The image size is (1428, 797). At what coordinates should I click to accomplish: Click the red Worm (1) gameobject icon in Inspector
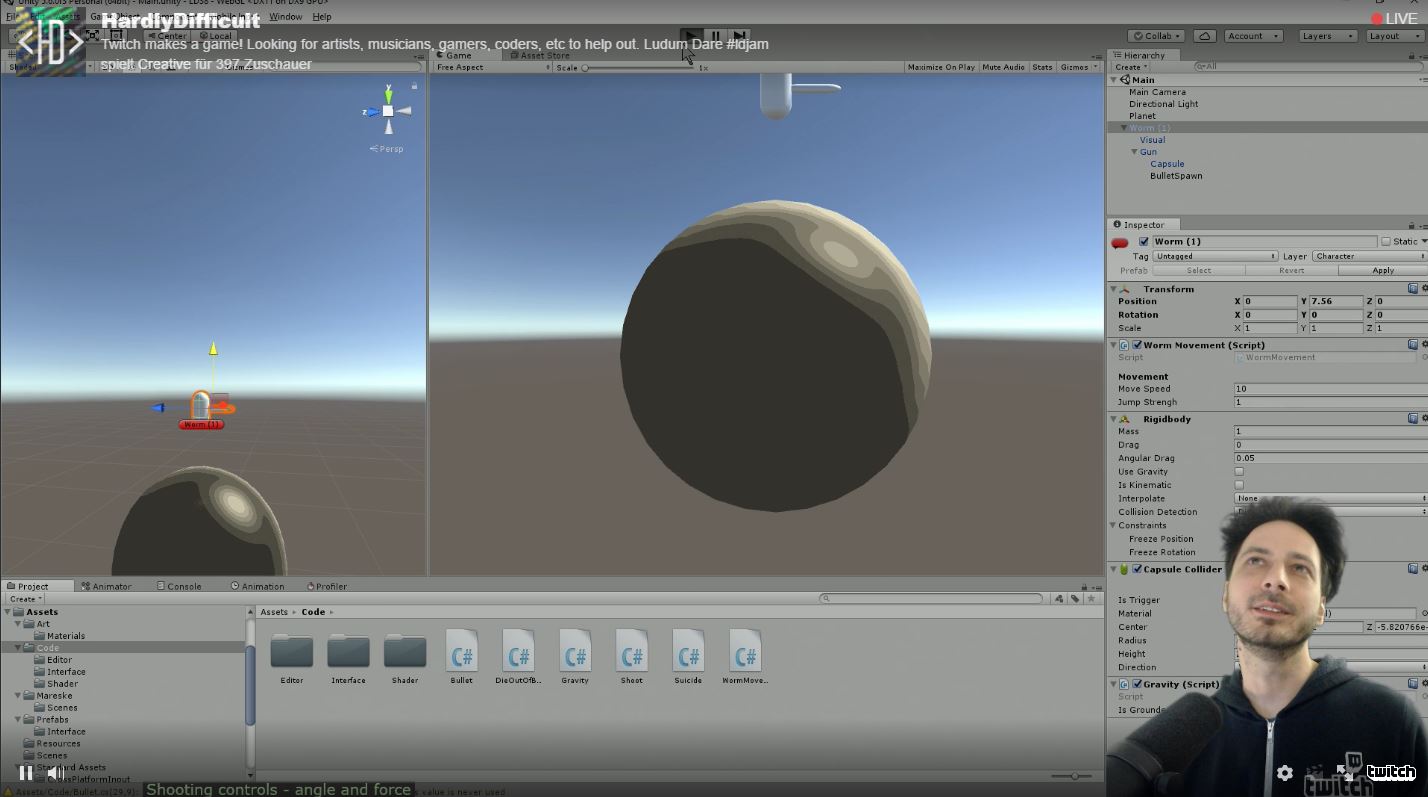1120,242
